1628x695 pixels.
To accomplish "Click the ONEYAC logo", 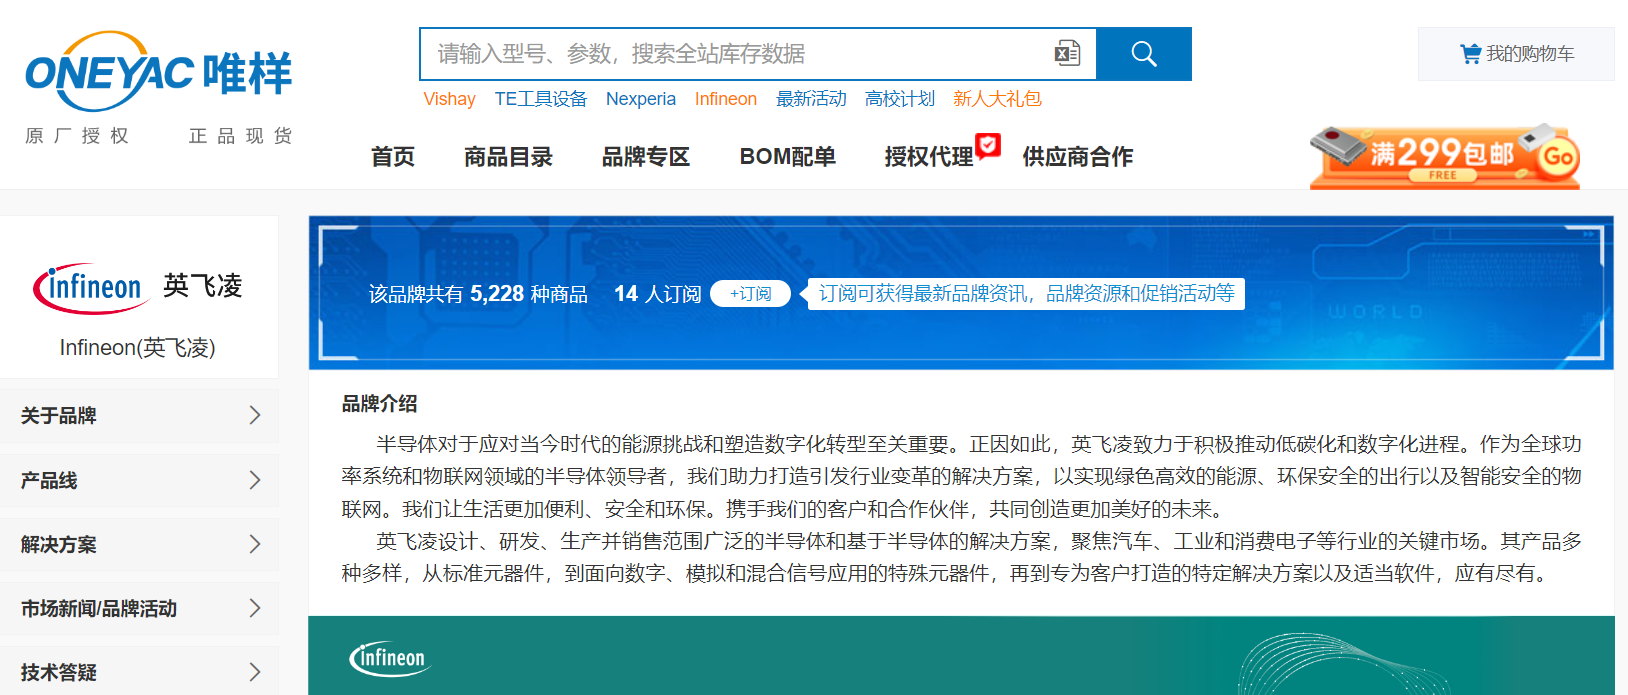I will tap(158, 72).
